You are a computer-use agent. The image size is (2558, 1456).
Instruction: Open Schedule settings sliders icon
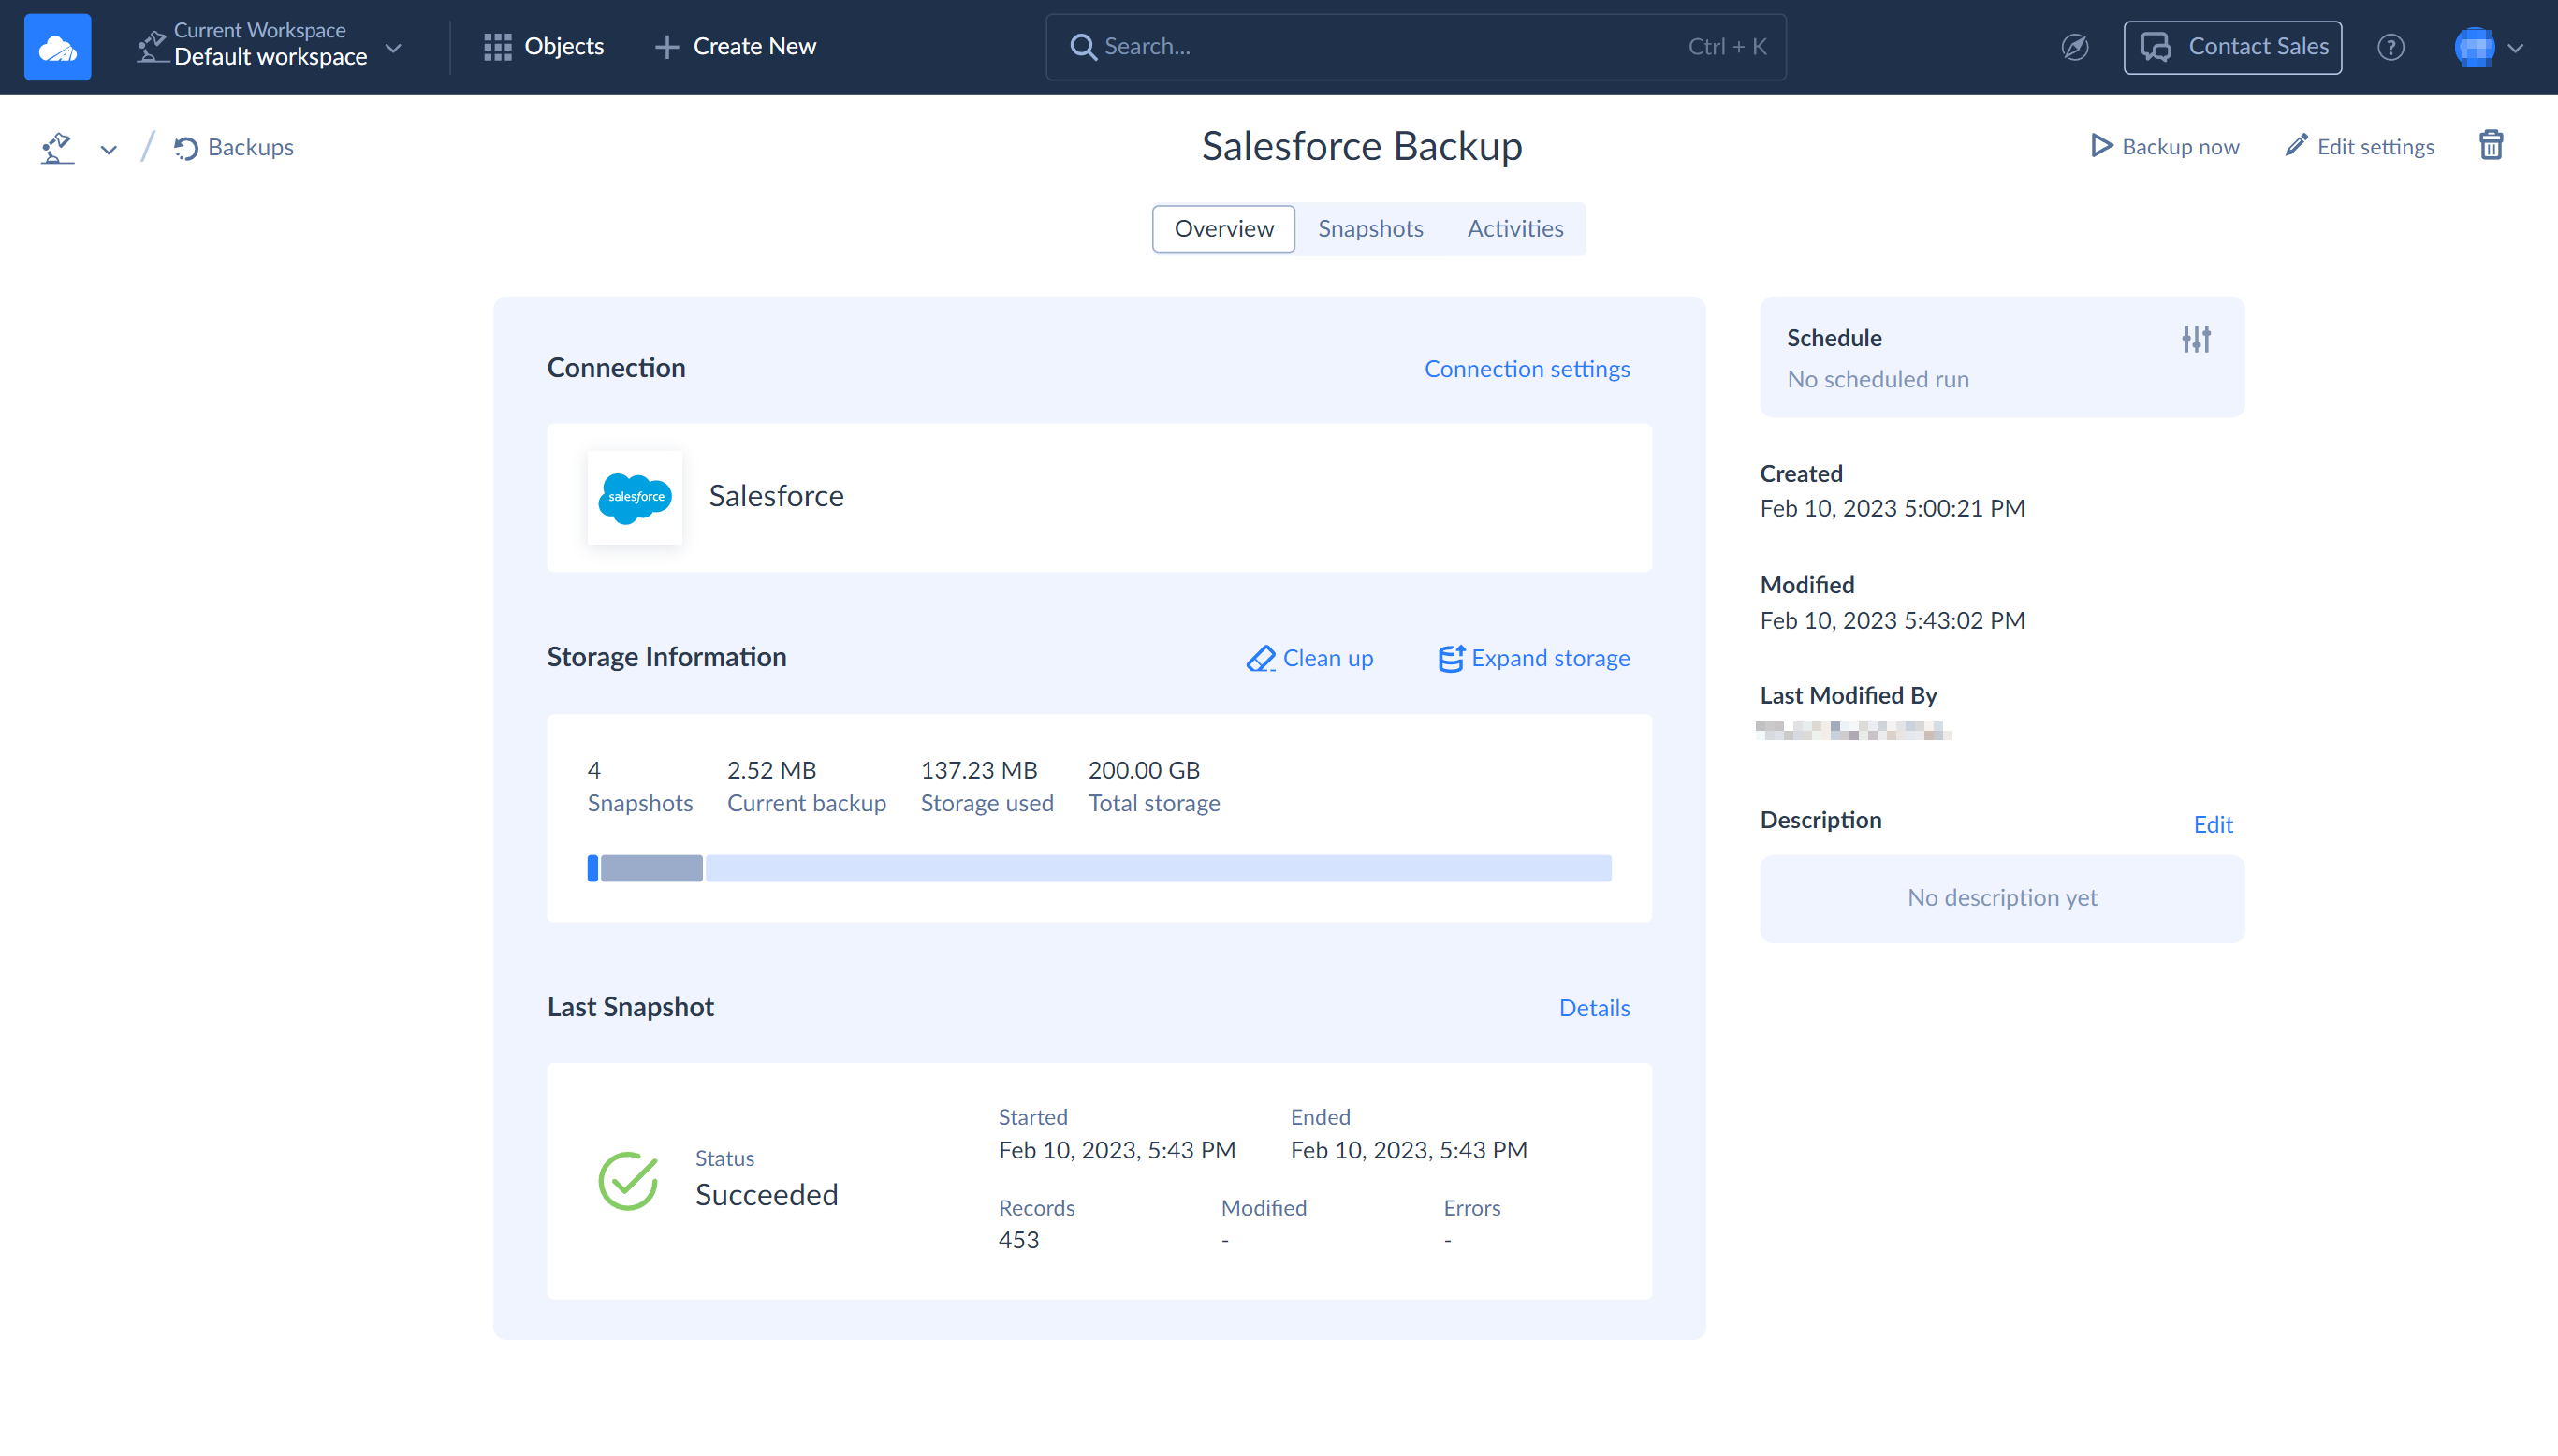coord(2196,339)
